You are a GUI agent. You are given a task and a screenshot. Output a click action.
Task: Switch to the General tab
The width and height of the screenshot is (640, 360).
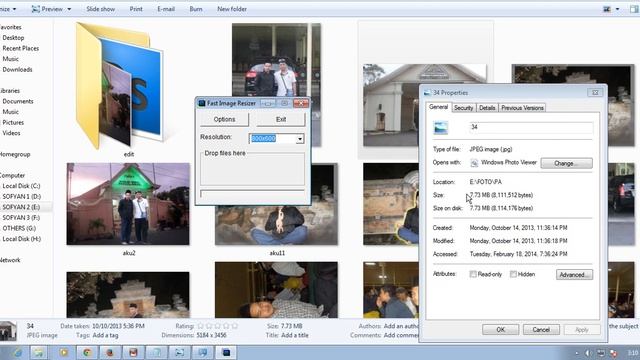click(x=438, y=107)
